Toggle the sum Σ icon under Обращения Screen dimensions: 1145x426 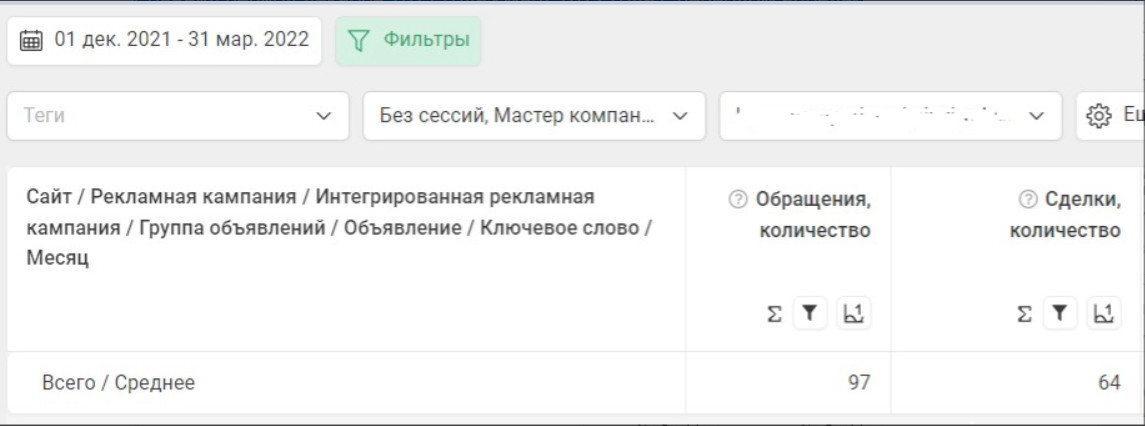(774, 314)
